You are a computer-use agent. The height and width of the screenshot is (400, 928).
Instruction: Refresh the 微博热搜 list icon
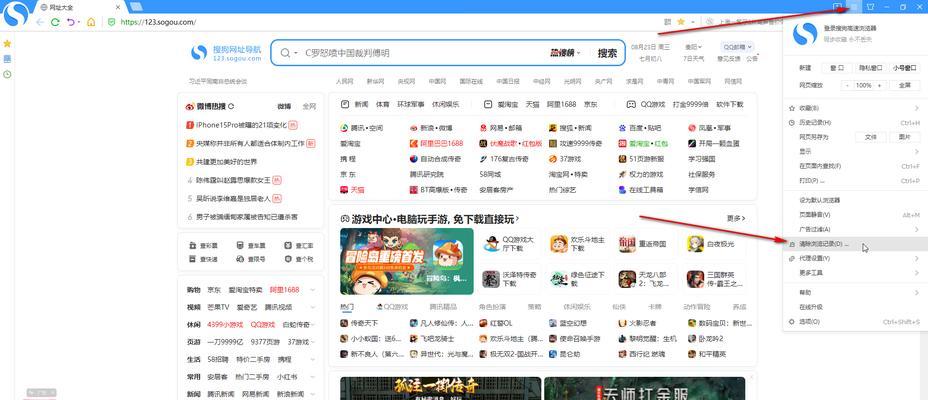231,107
